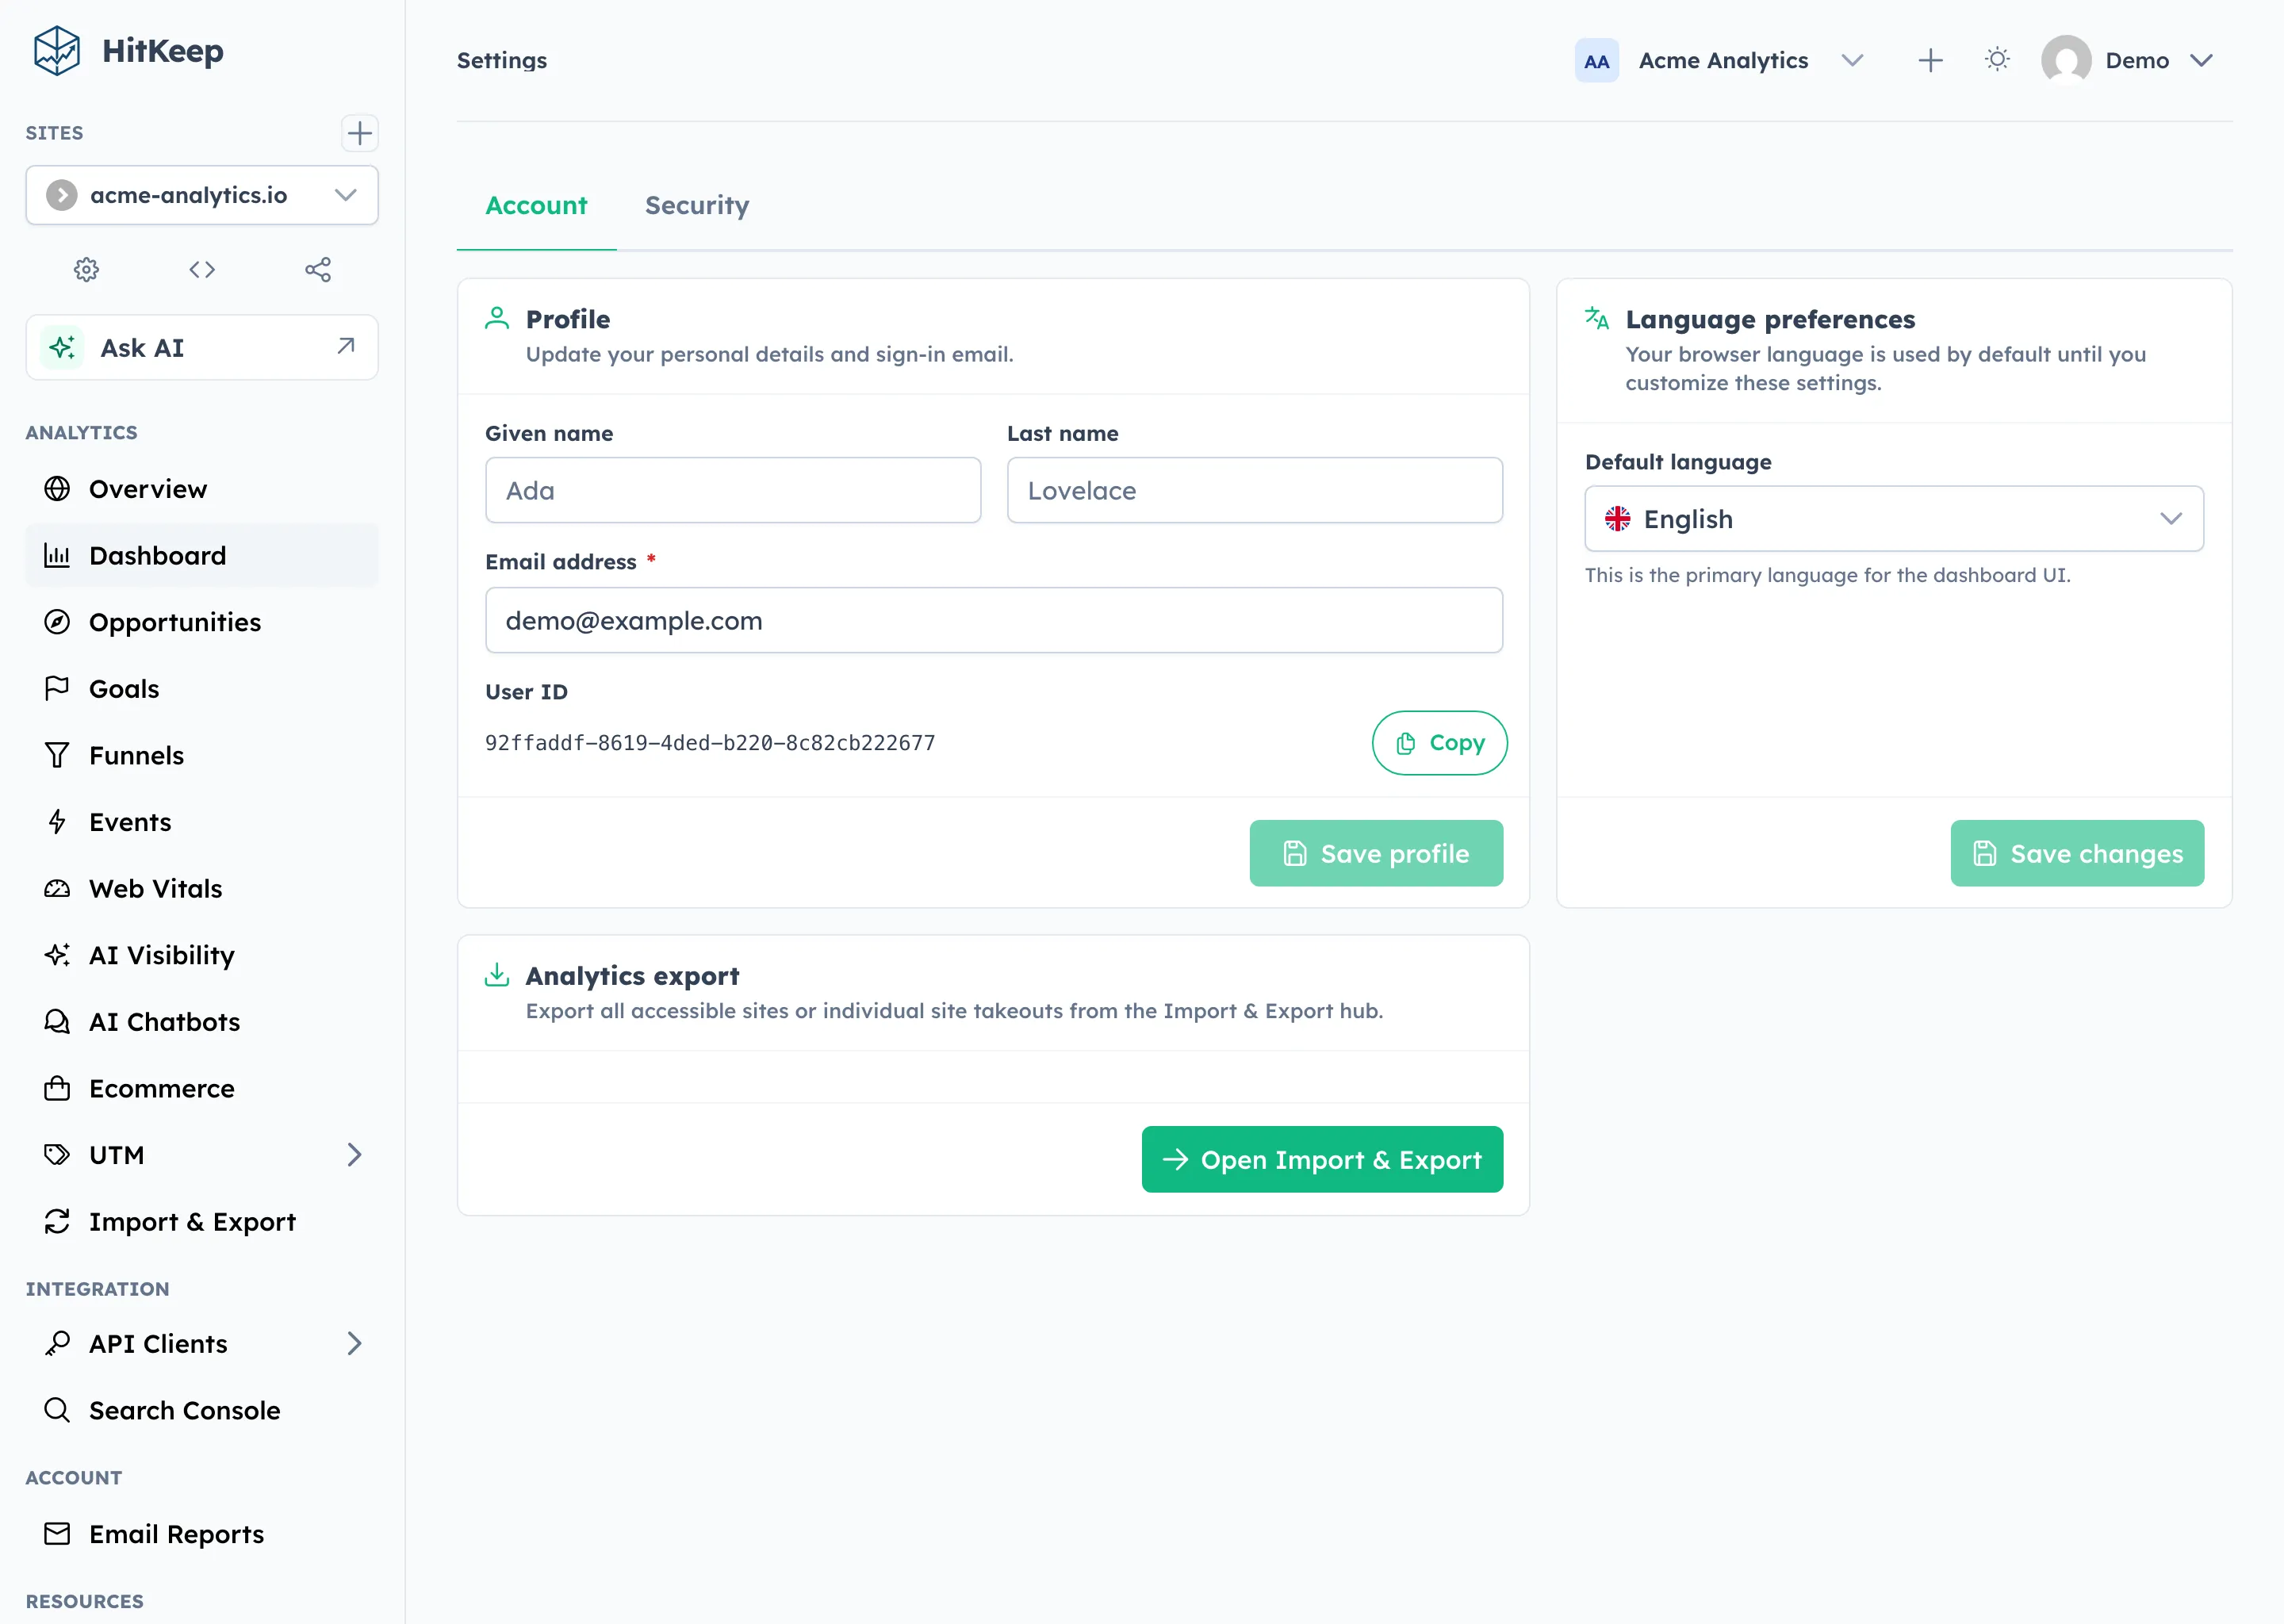Open Funnels section
Viewport: 2284px width, 1624px height.
(202, 755)
